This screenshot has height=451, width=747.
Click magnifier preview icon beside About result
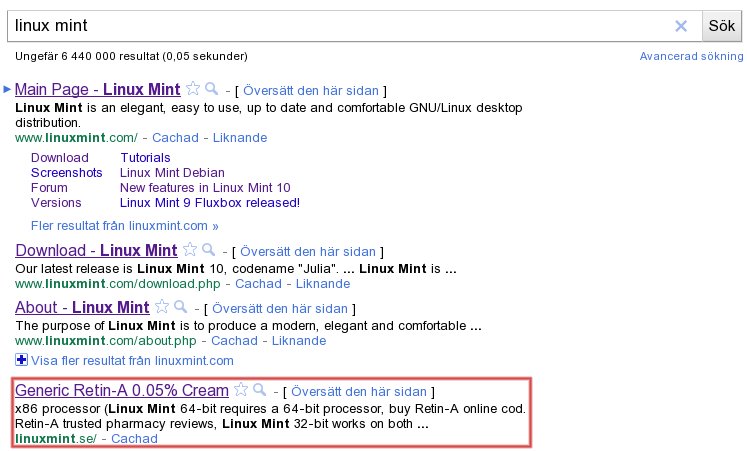click(x=180, y=307)
